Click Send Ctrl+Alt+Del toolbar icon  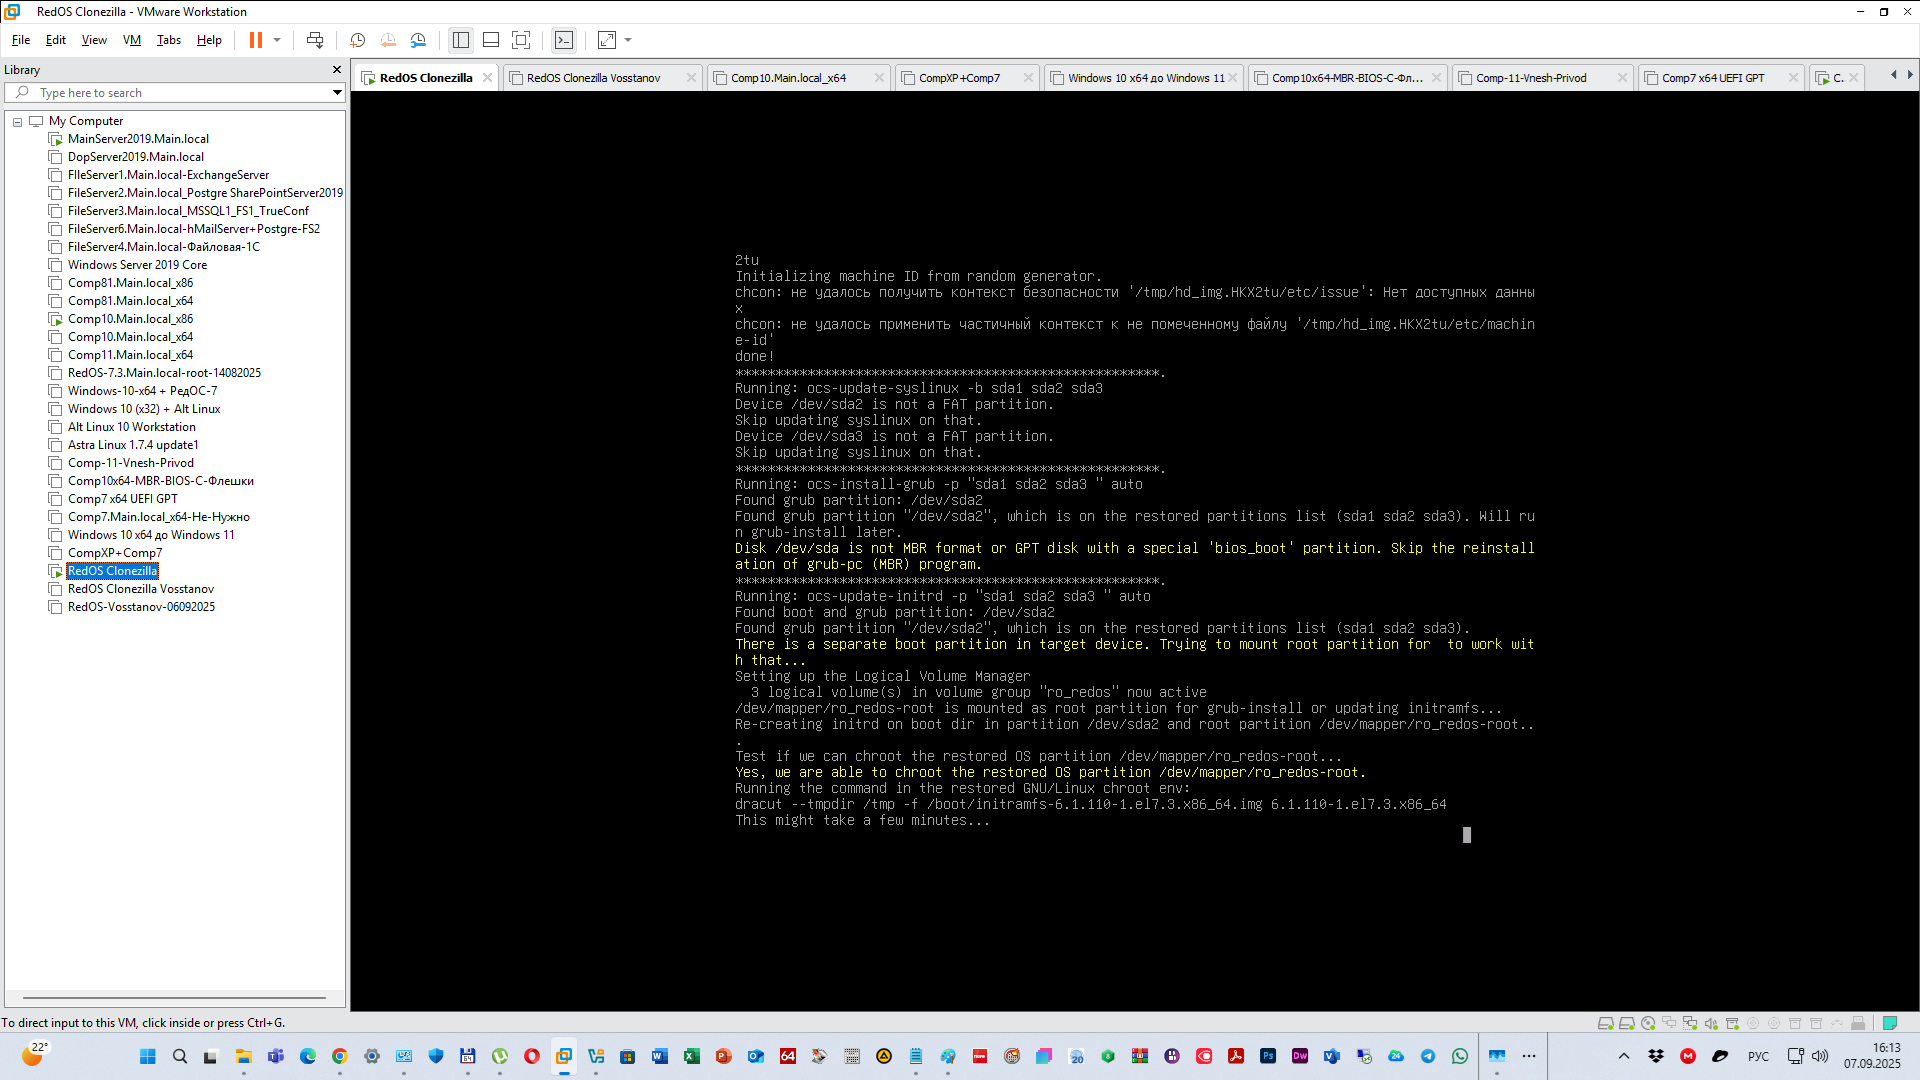[x=315, y=40]
